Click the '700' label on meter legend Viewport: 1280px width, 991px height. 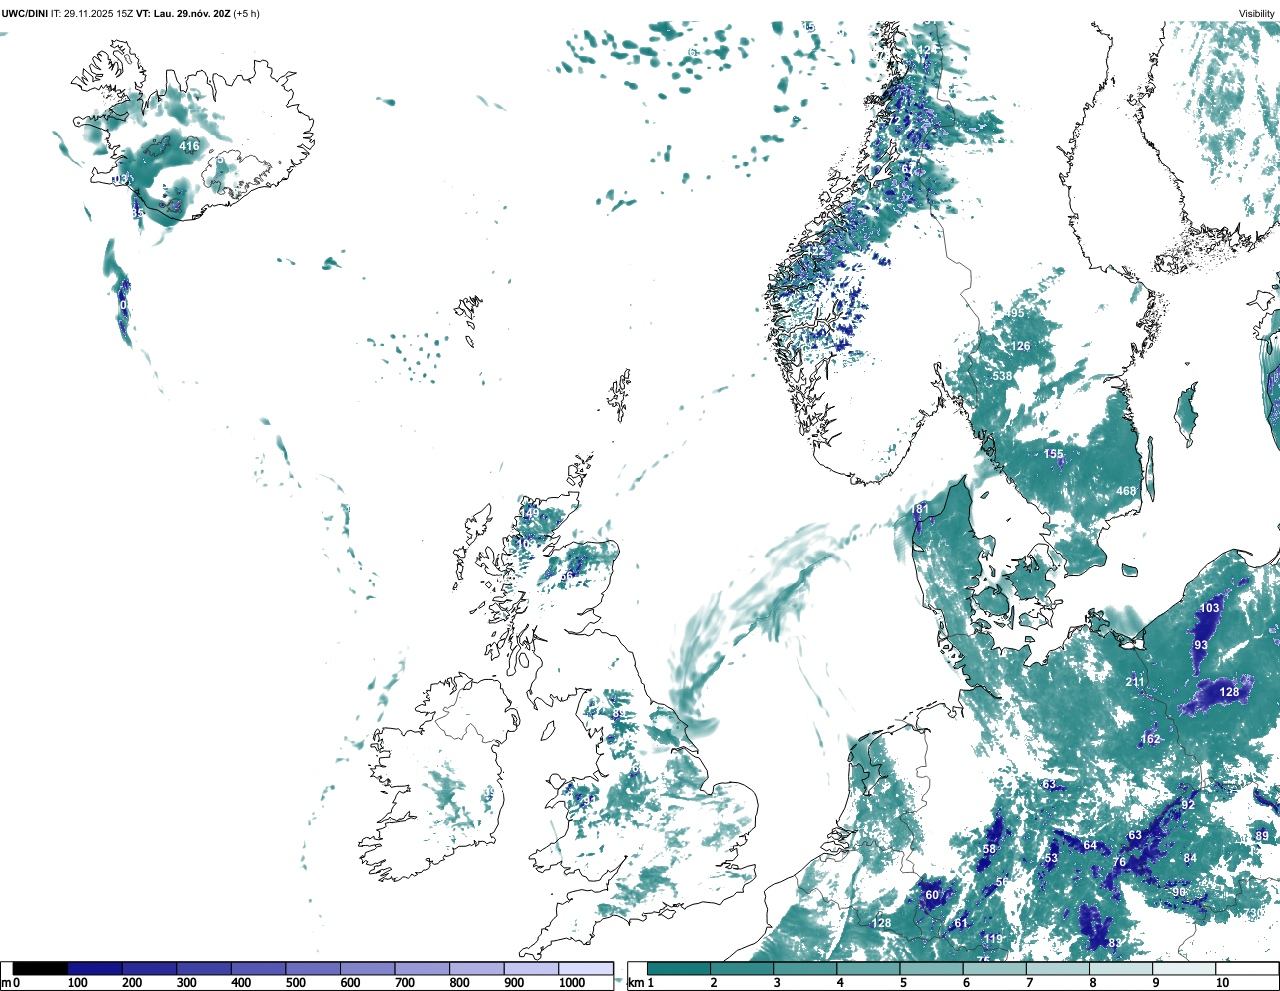point(404,983)
